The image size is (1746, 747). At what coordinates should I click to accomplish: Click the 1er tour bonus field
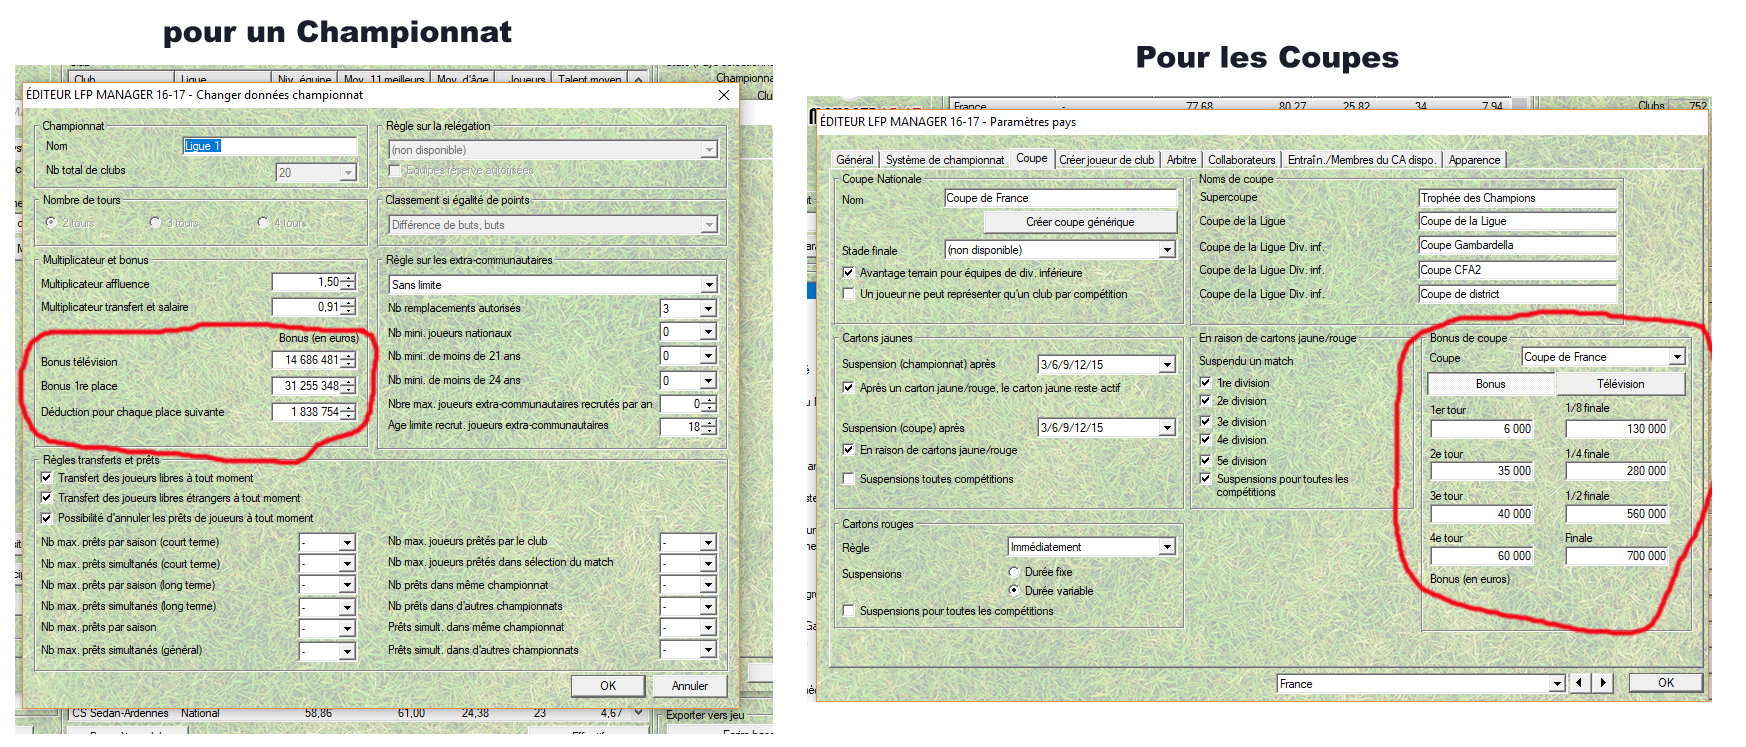click(x=1482, y=429)
